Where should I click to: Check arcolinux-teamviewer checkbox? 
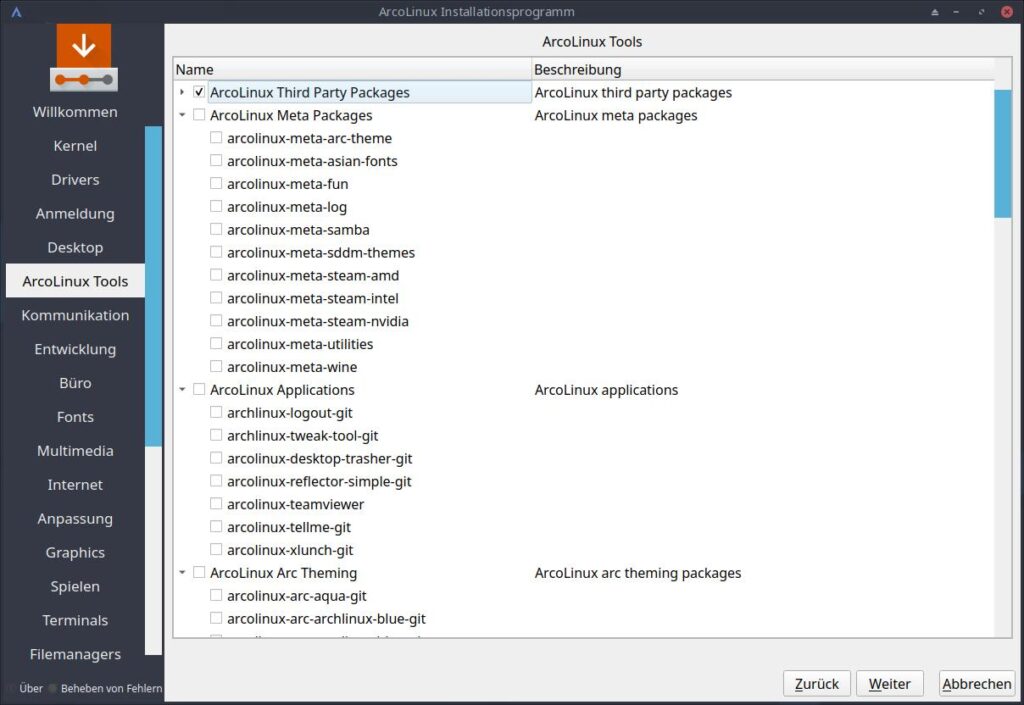(x=216, y=503)
